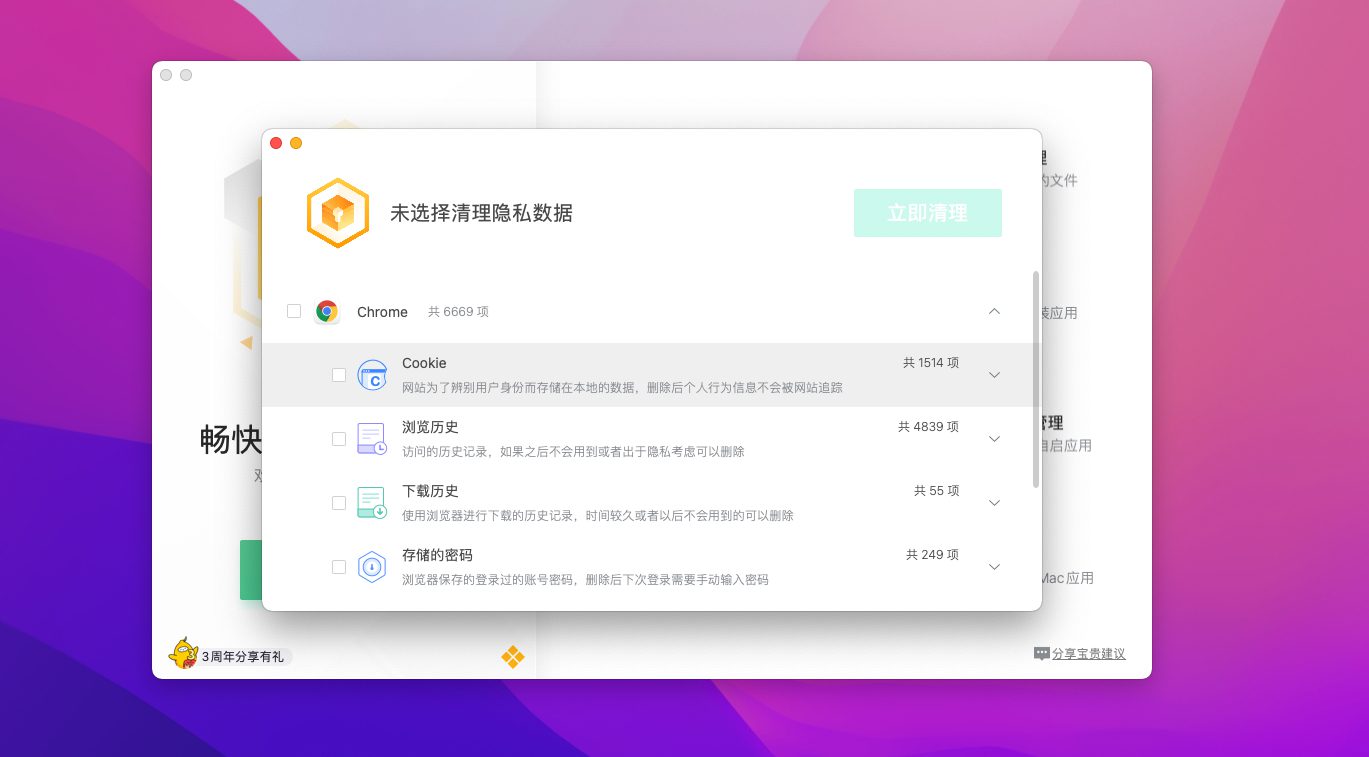Click the Cookie category icon
This screenshot has width=1369, height=757.
[372, 375]
